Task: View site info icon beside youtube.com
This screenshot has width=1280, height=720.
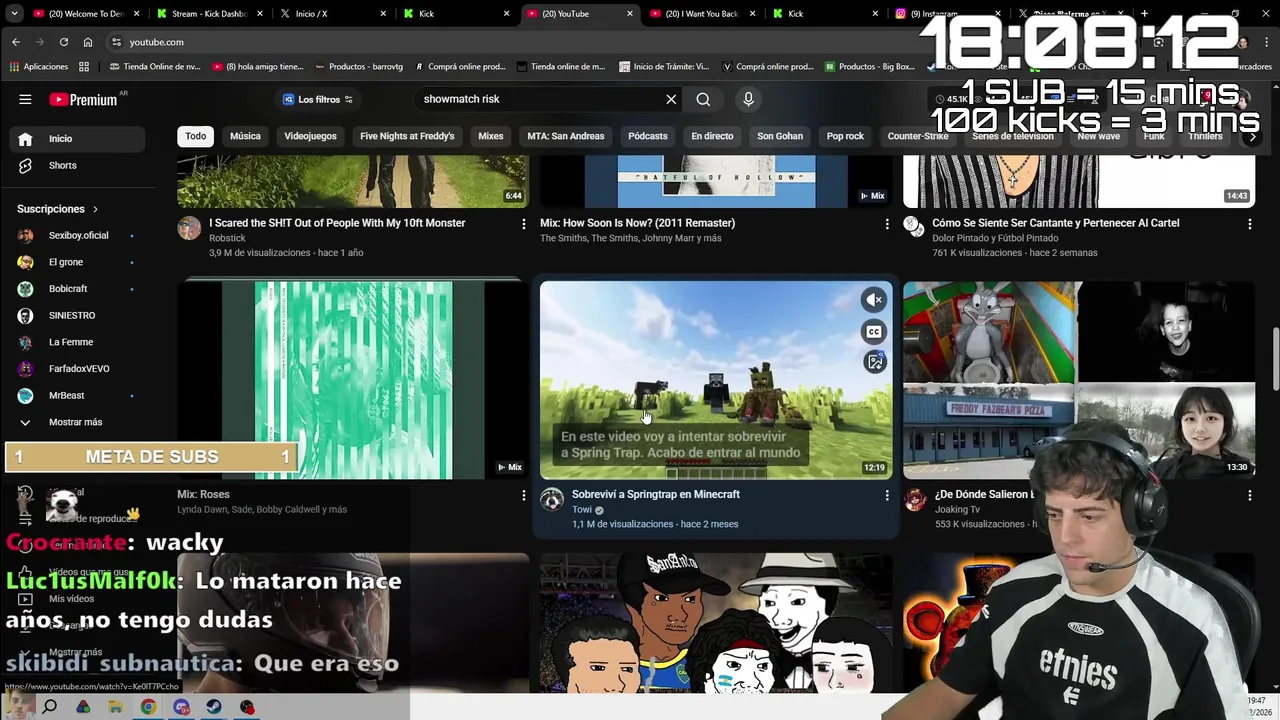Action: click(116, 42)
